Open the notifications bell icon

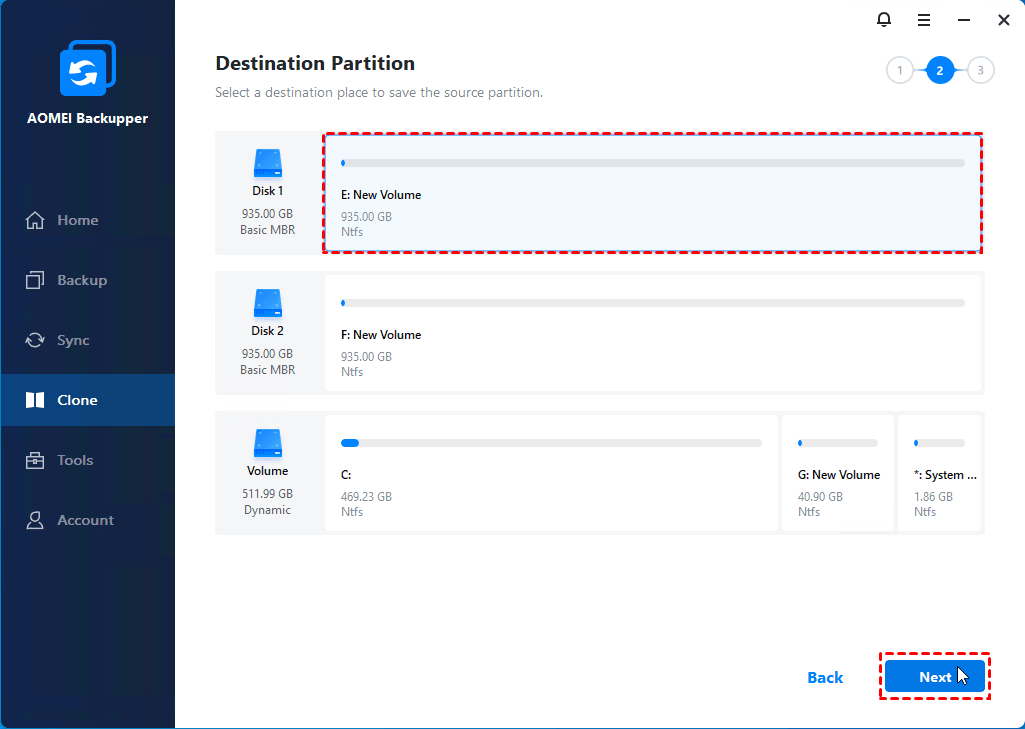pos(883,20)
